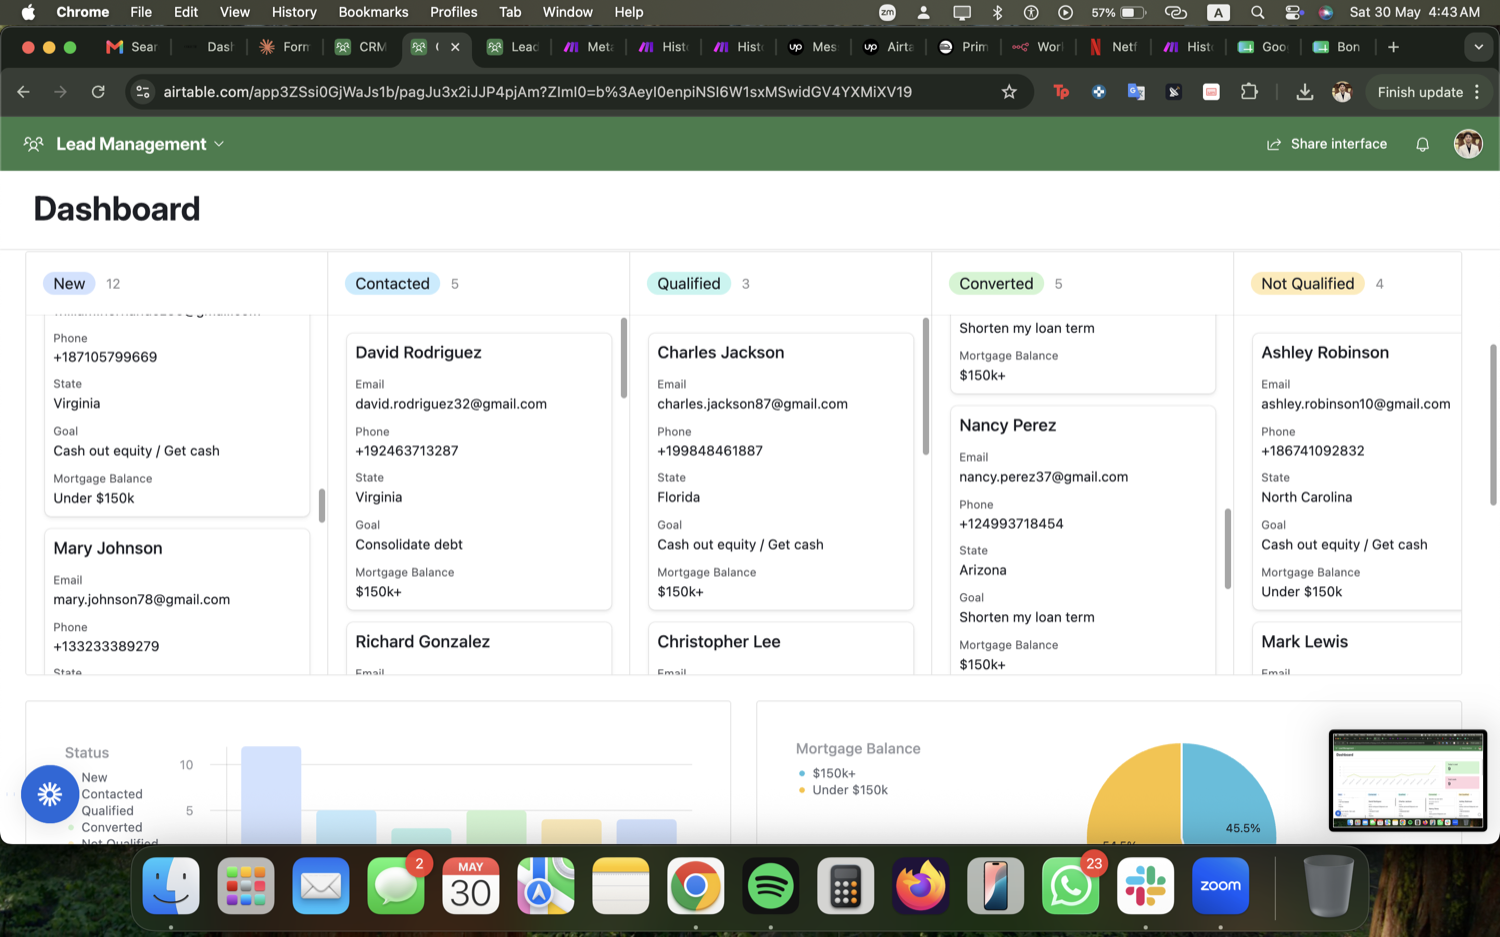Switch to the Gmail Search browser tab

pos(133,47)
